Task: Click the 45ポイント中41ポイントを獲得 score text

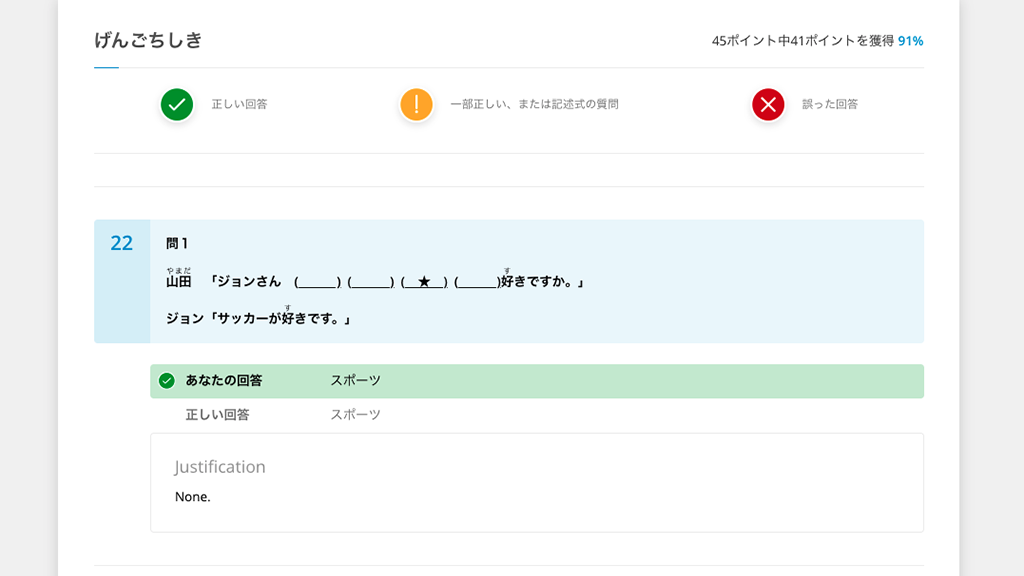Action: pos(802,41)
